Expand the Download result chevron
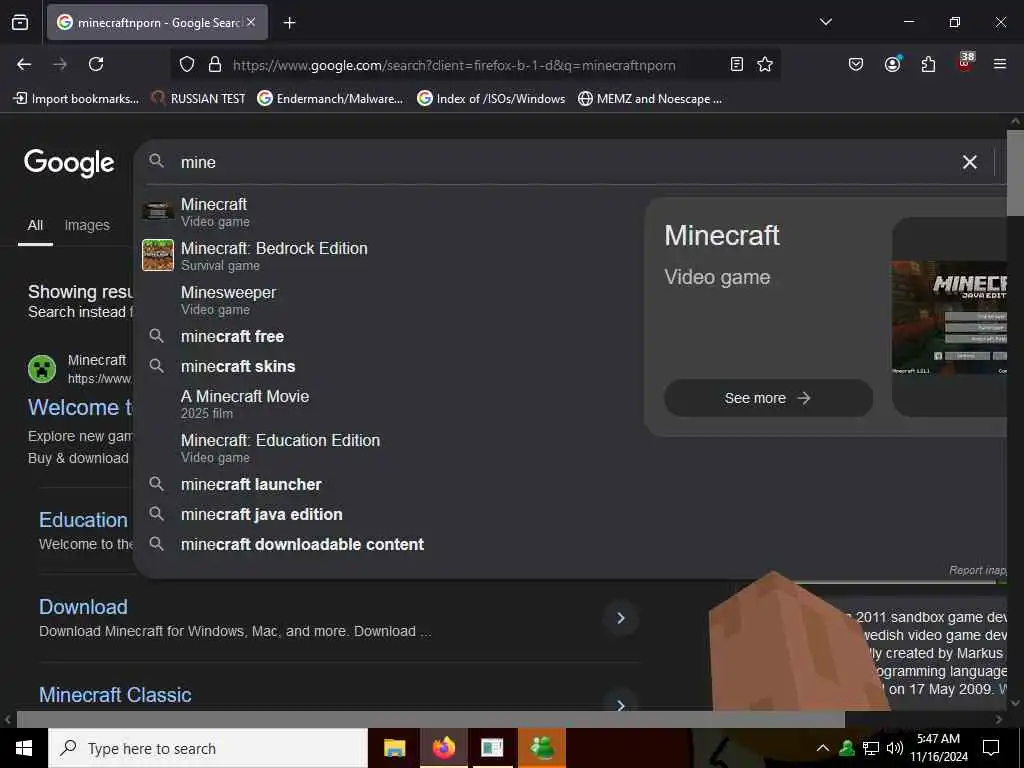This screenshot has height=768, width=1024. (x=620, y=618)
